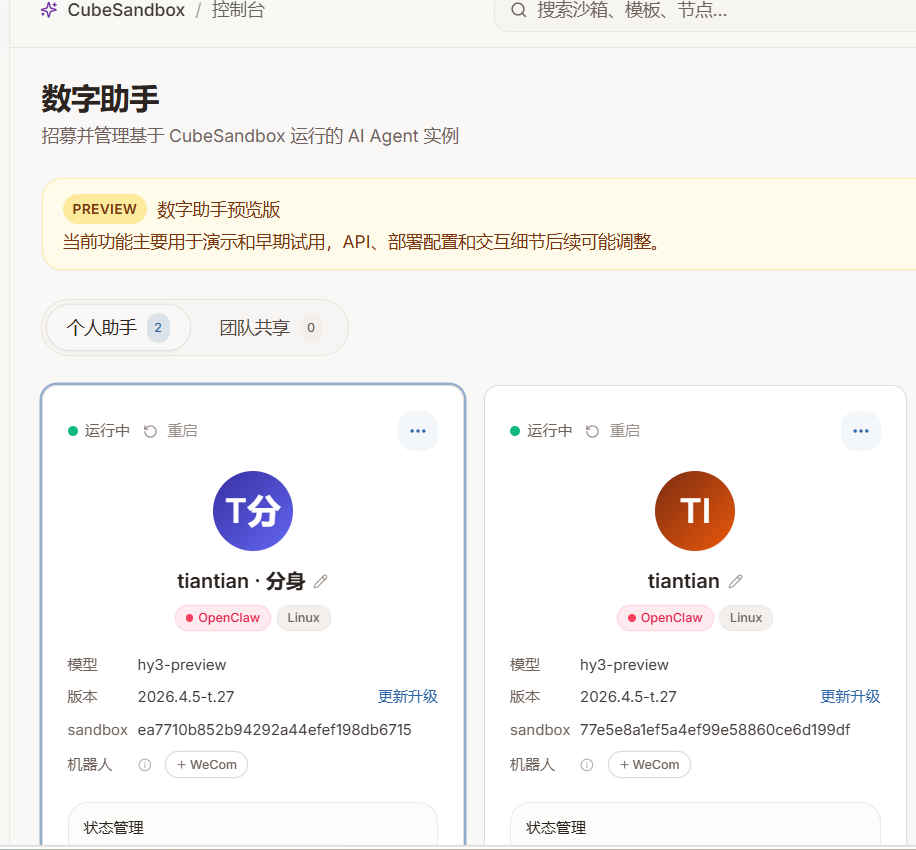Switch to the 团队共享 tab

pyautogui.click(x=270, y=328)
